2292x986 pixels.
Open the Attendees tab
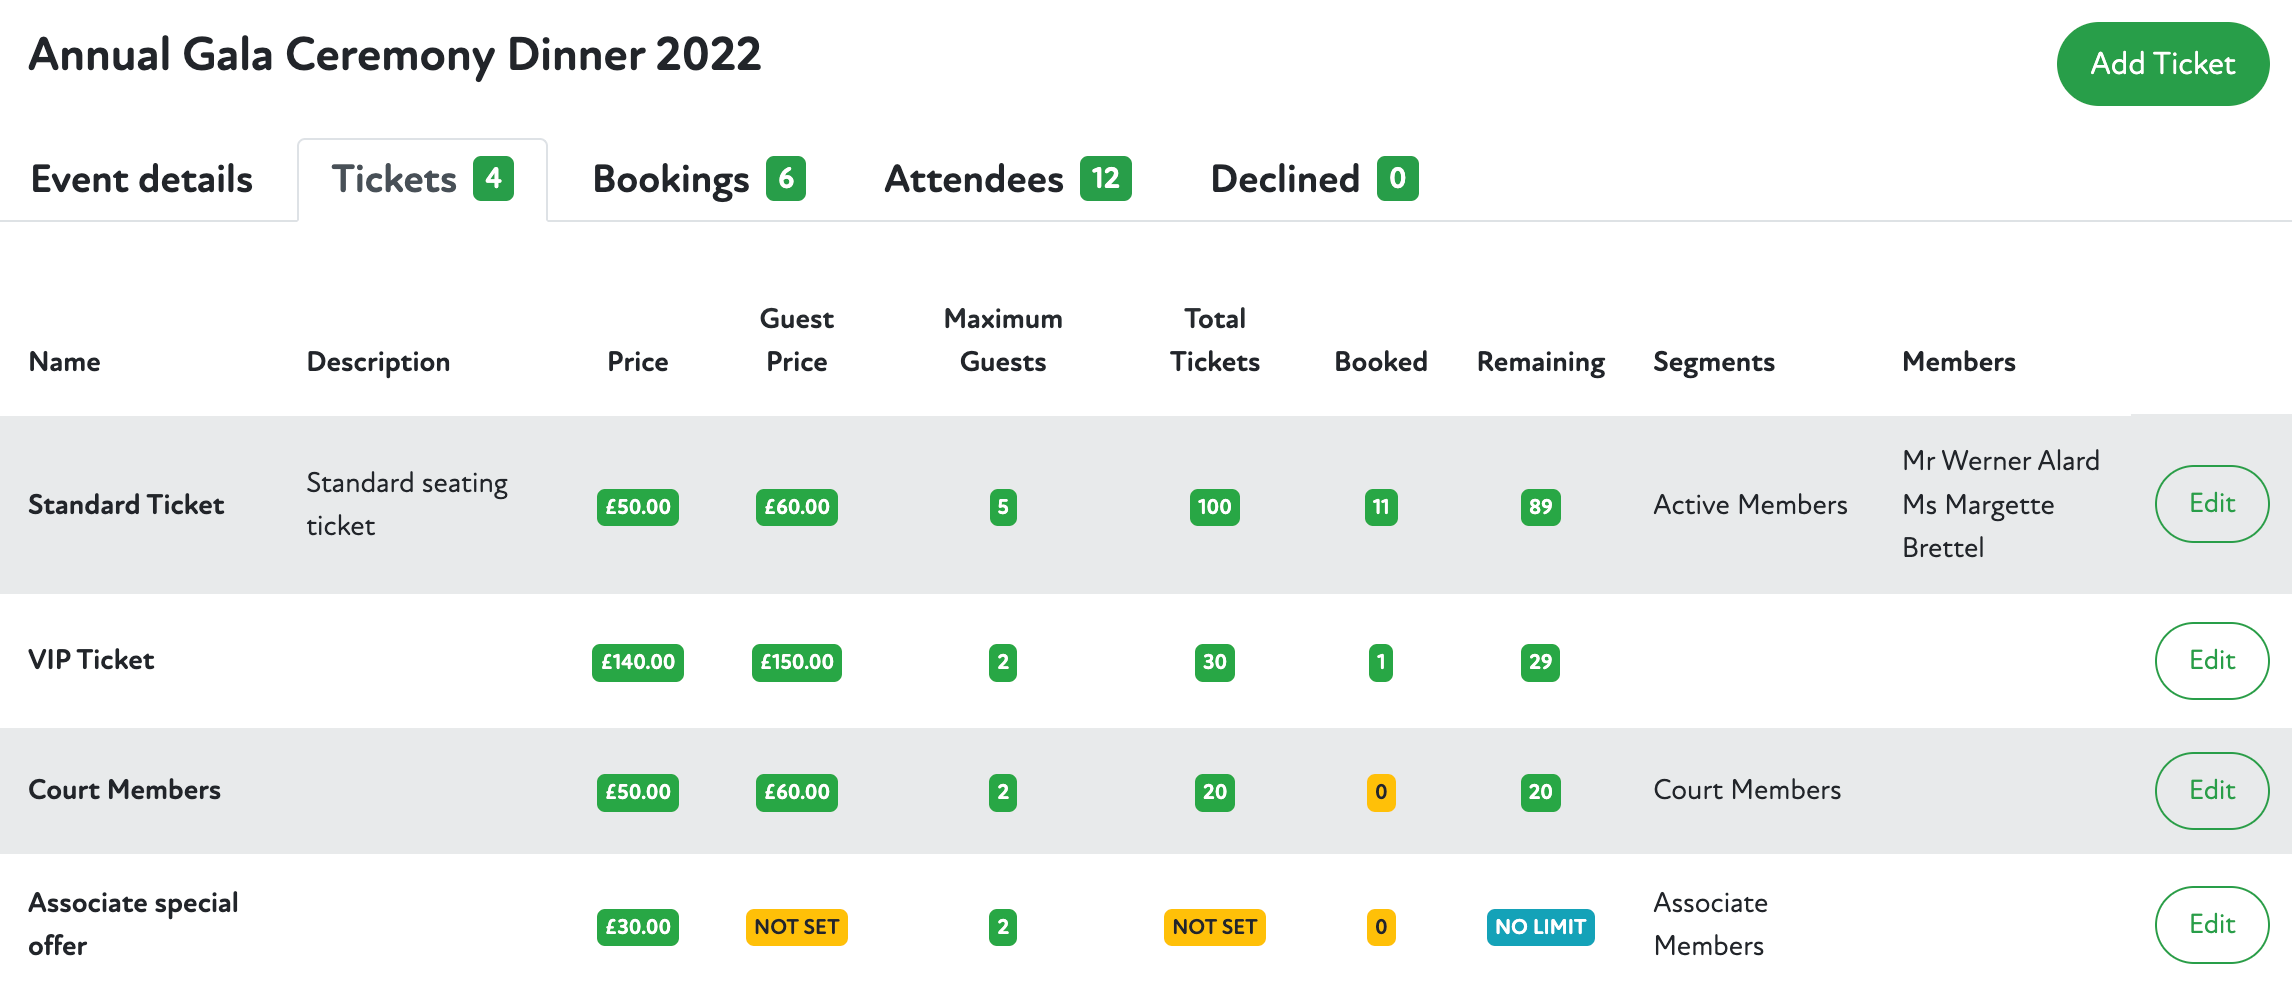pos(1007,180)
